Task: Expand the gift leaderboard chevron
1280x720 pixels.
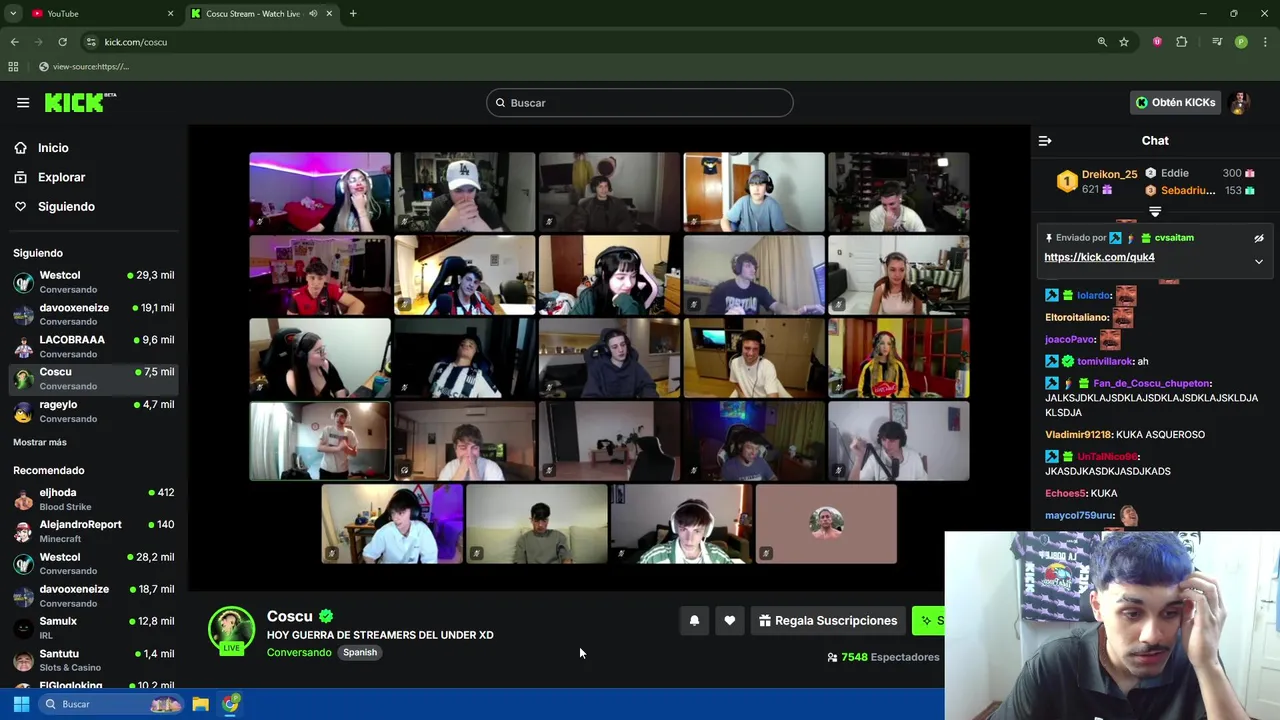Action: (1155, 212)
